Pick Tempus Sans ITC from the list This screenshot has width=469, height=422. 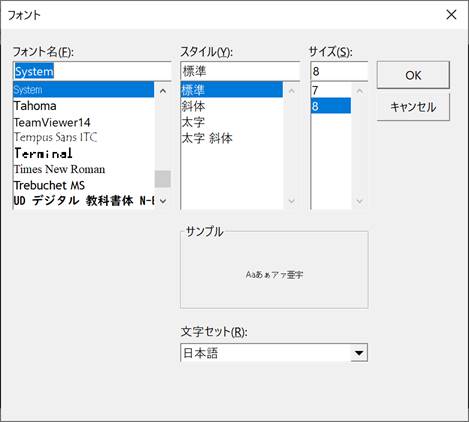pos(84,137)
